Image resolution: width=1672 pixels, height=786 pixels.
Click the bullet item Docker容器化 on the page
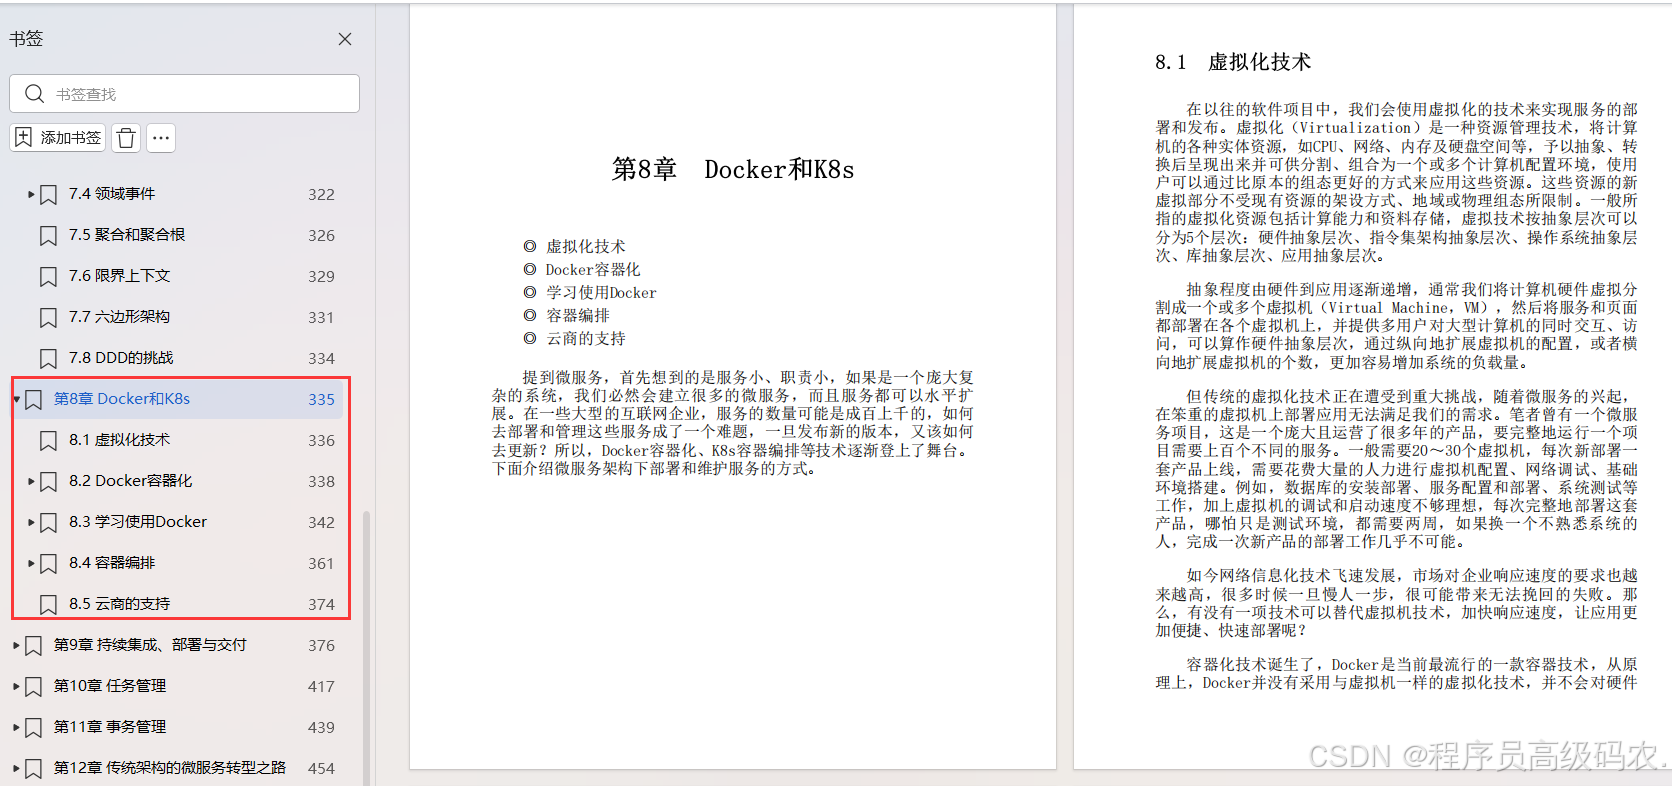point(593,270)
